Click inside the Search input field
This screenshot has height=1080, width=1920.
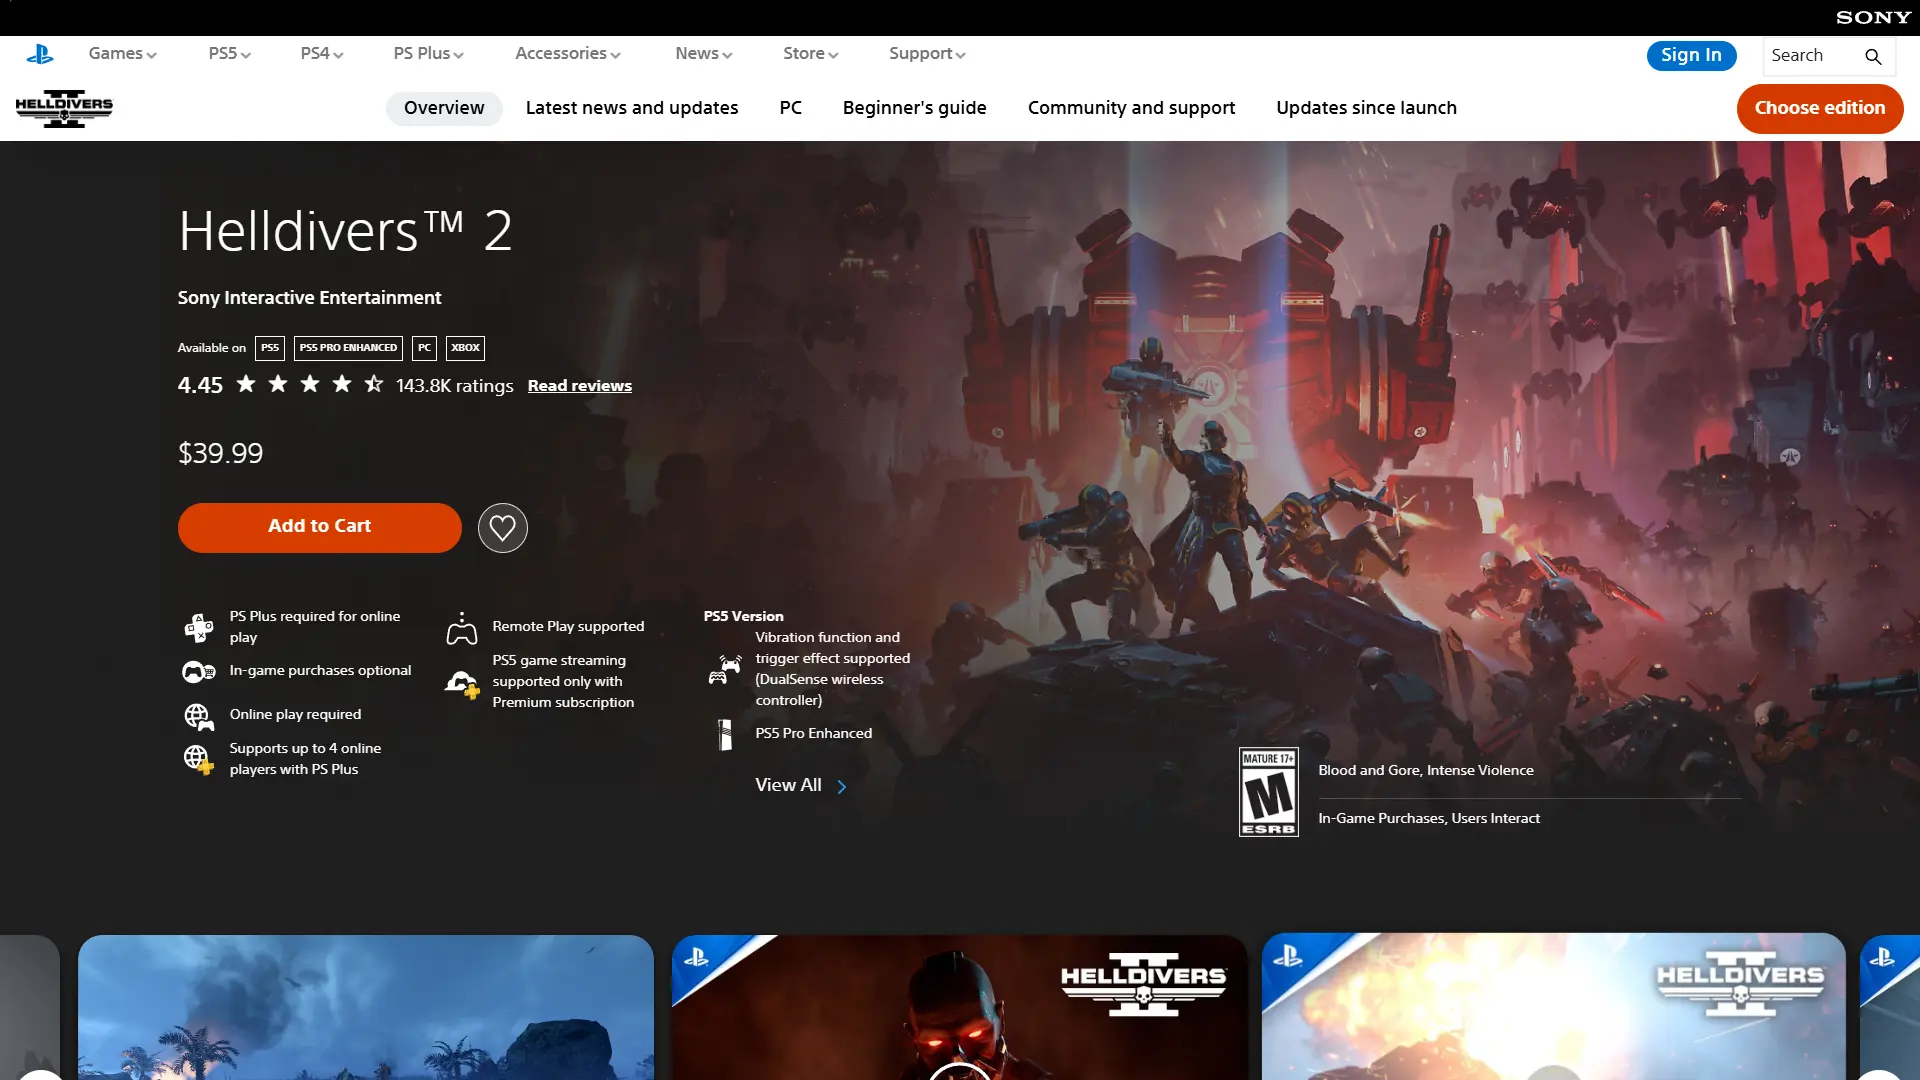pos(1810,56)
